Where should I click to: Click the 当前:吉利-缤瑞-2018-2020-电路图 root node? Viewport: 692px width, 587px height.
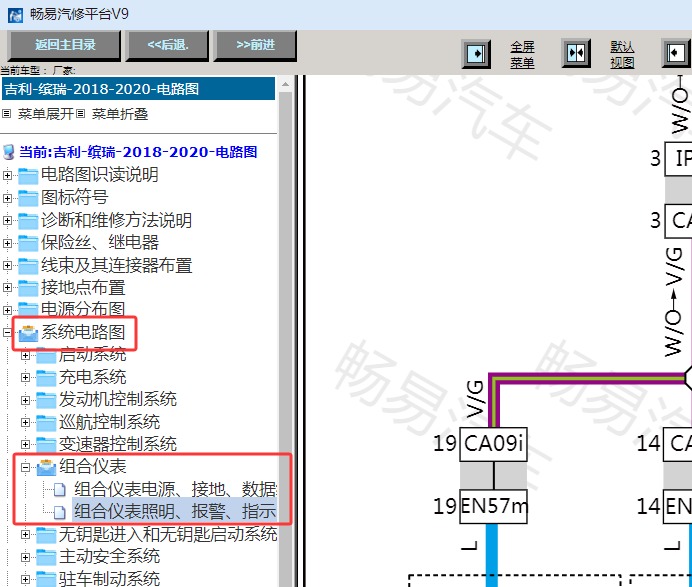(x=138, y=152)
